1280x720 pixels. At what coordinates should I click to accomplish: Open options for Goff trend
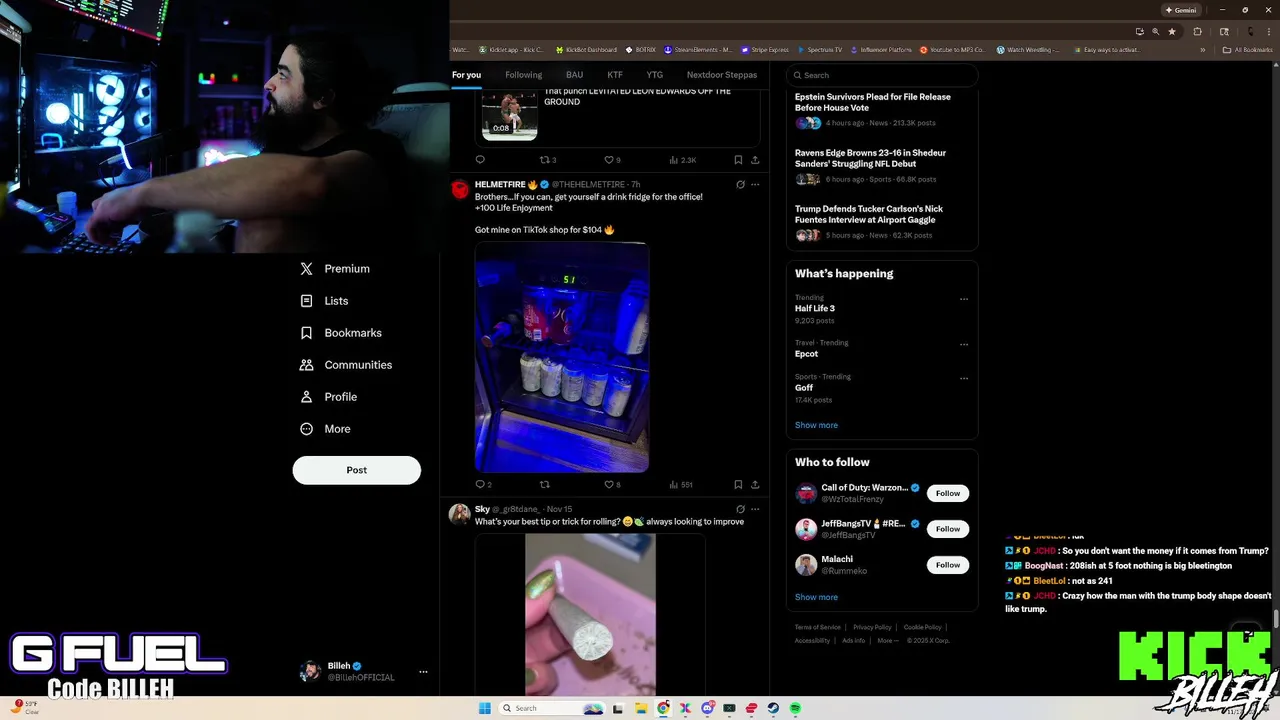[x=964, y=378]
